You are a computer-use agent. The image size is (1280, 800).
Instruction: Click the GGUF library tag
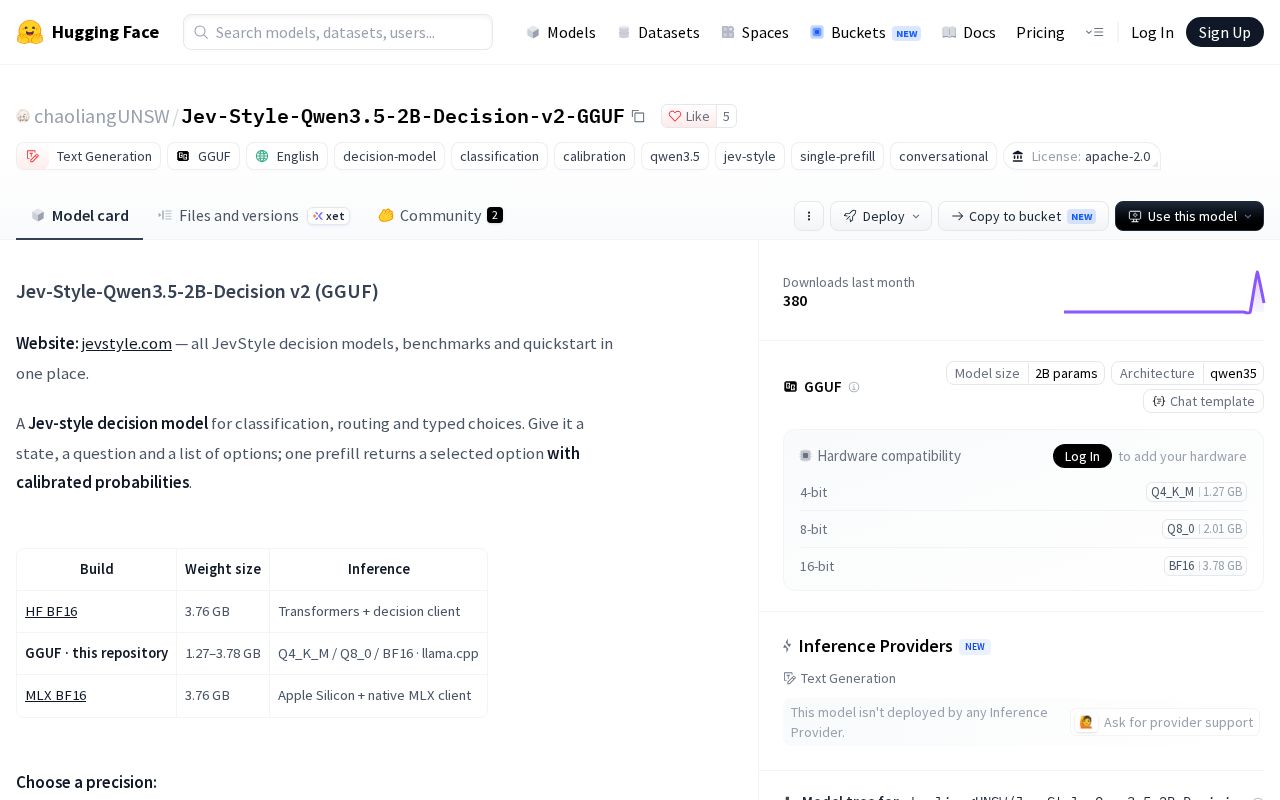204,156
